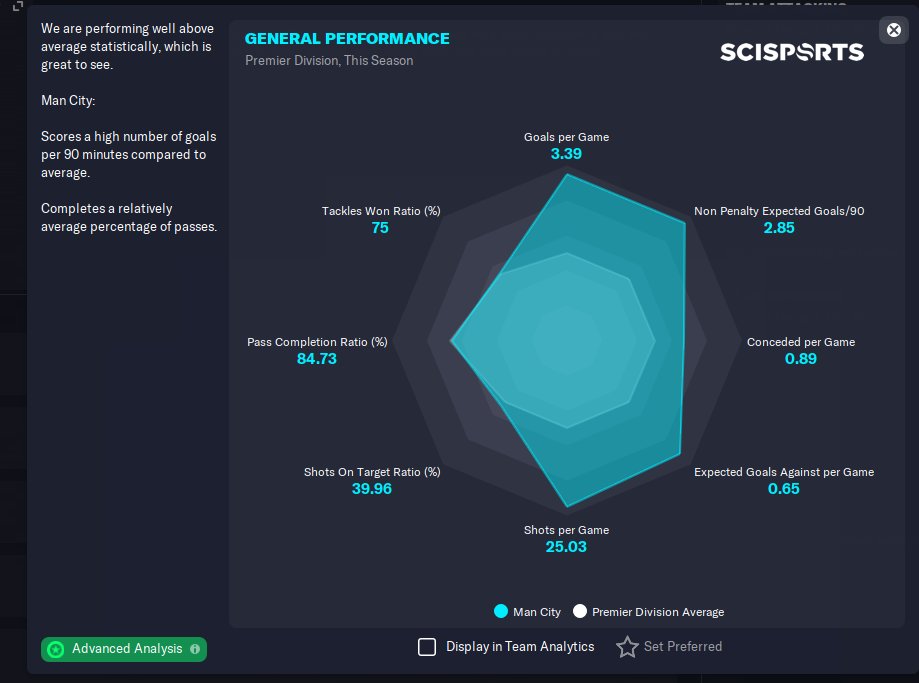Close the General Performance dialog

coord(894,30)
